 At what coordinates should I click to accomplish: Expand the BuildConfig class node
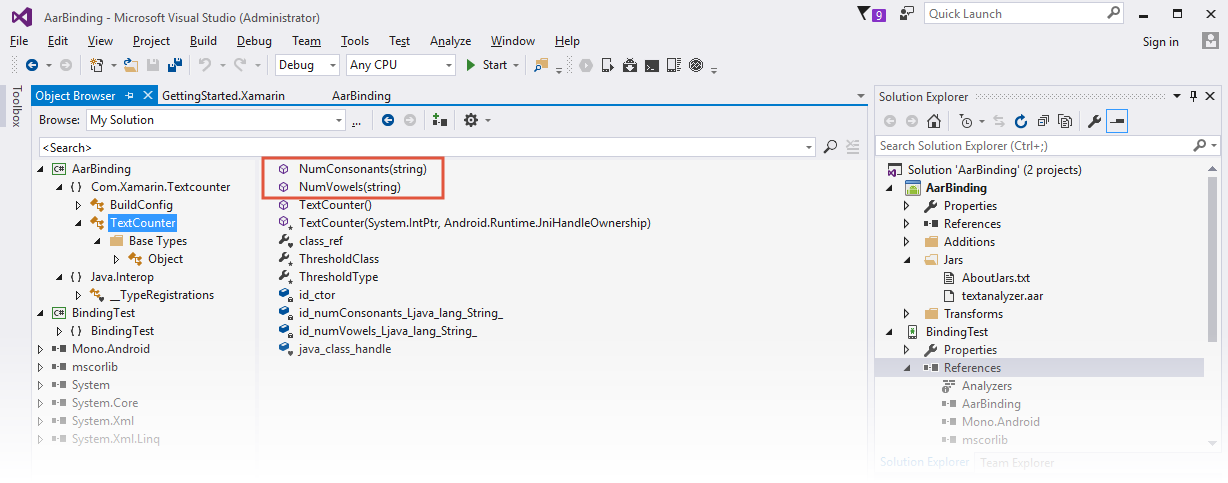(x=79, y=205)
